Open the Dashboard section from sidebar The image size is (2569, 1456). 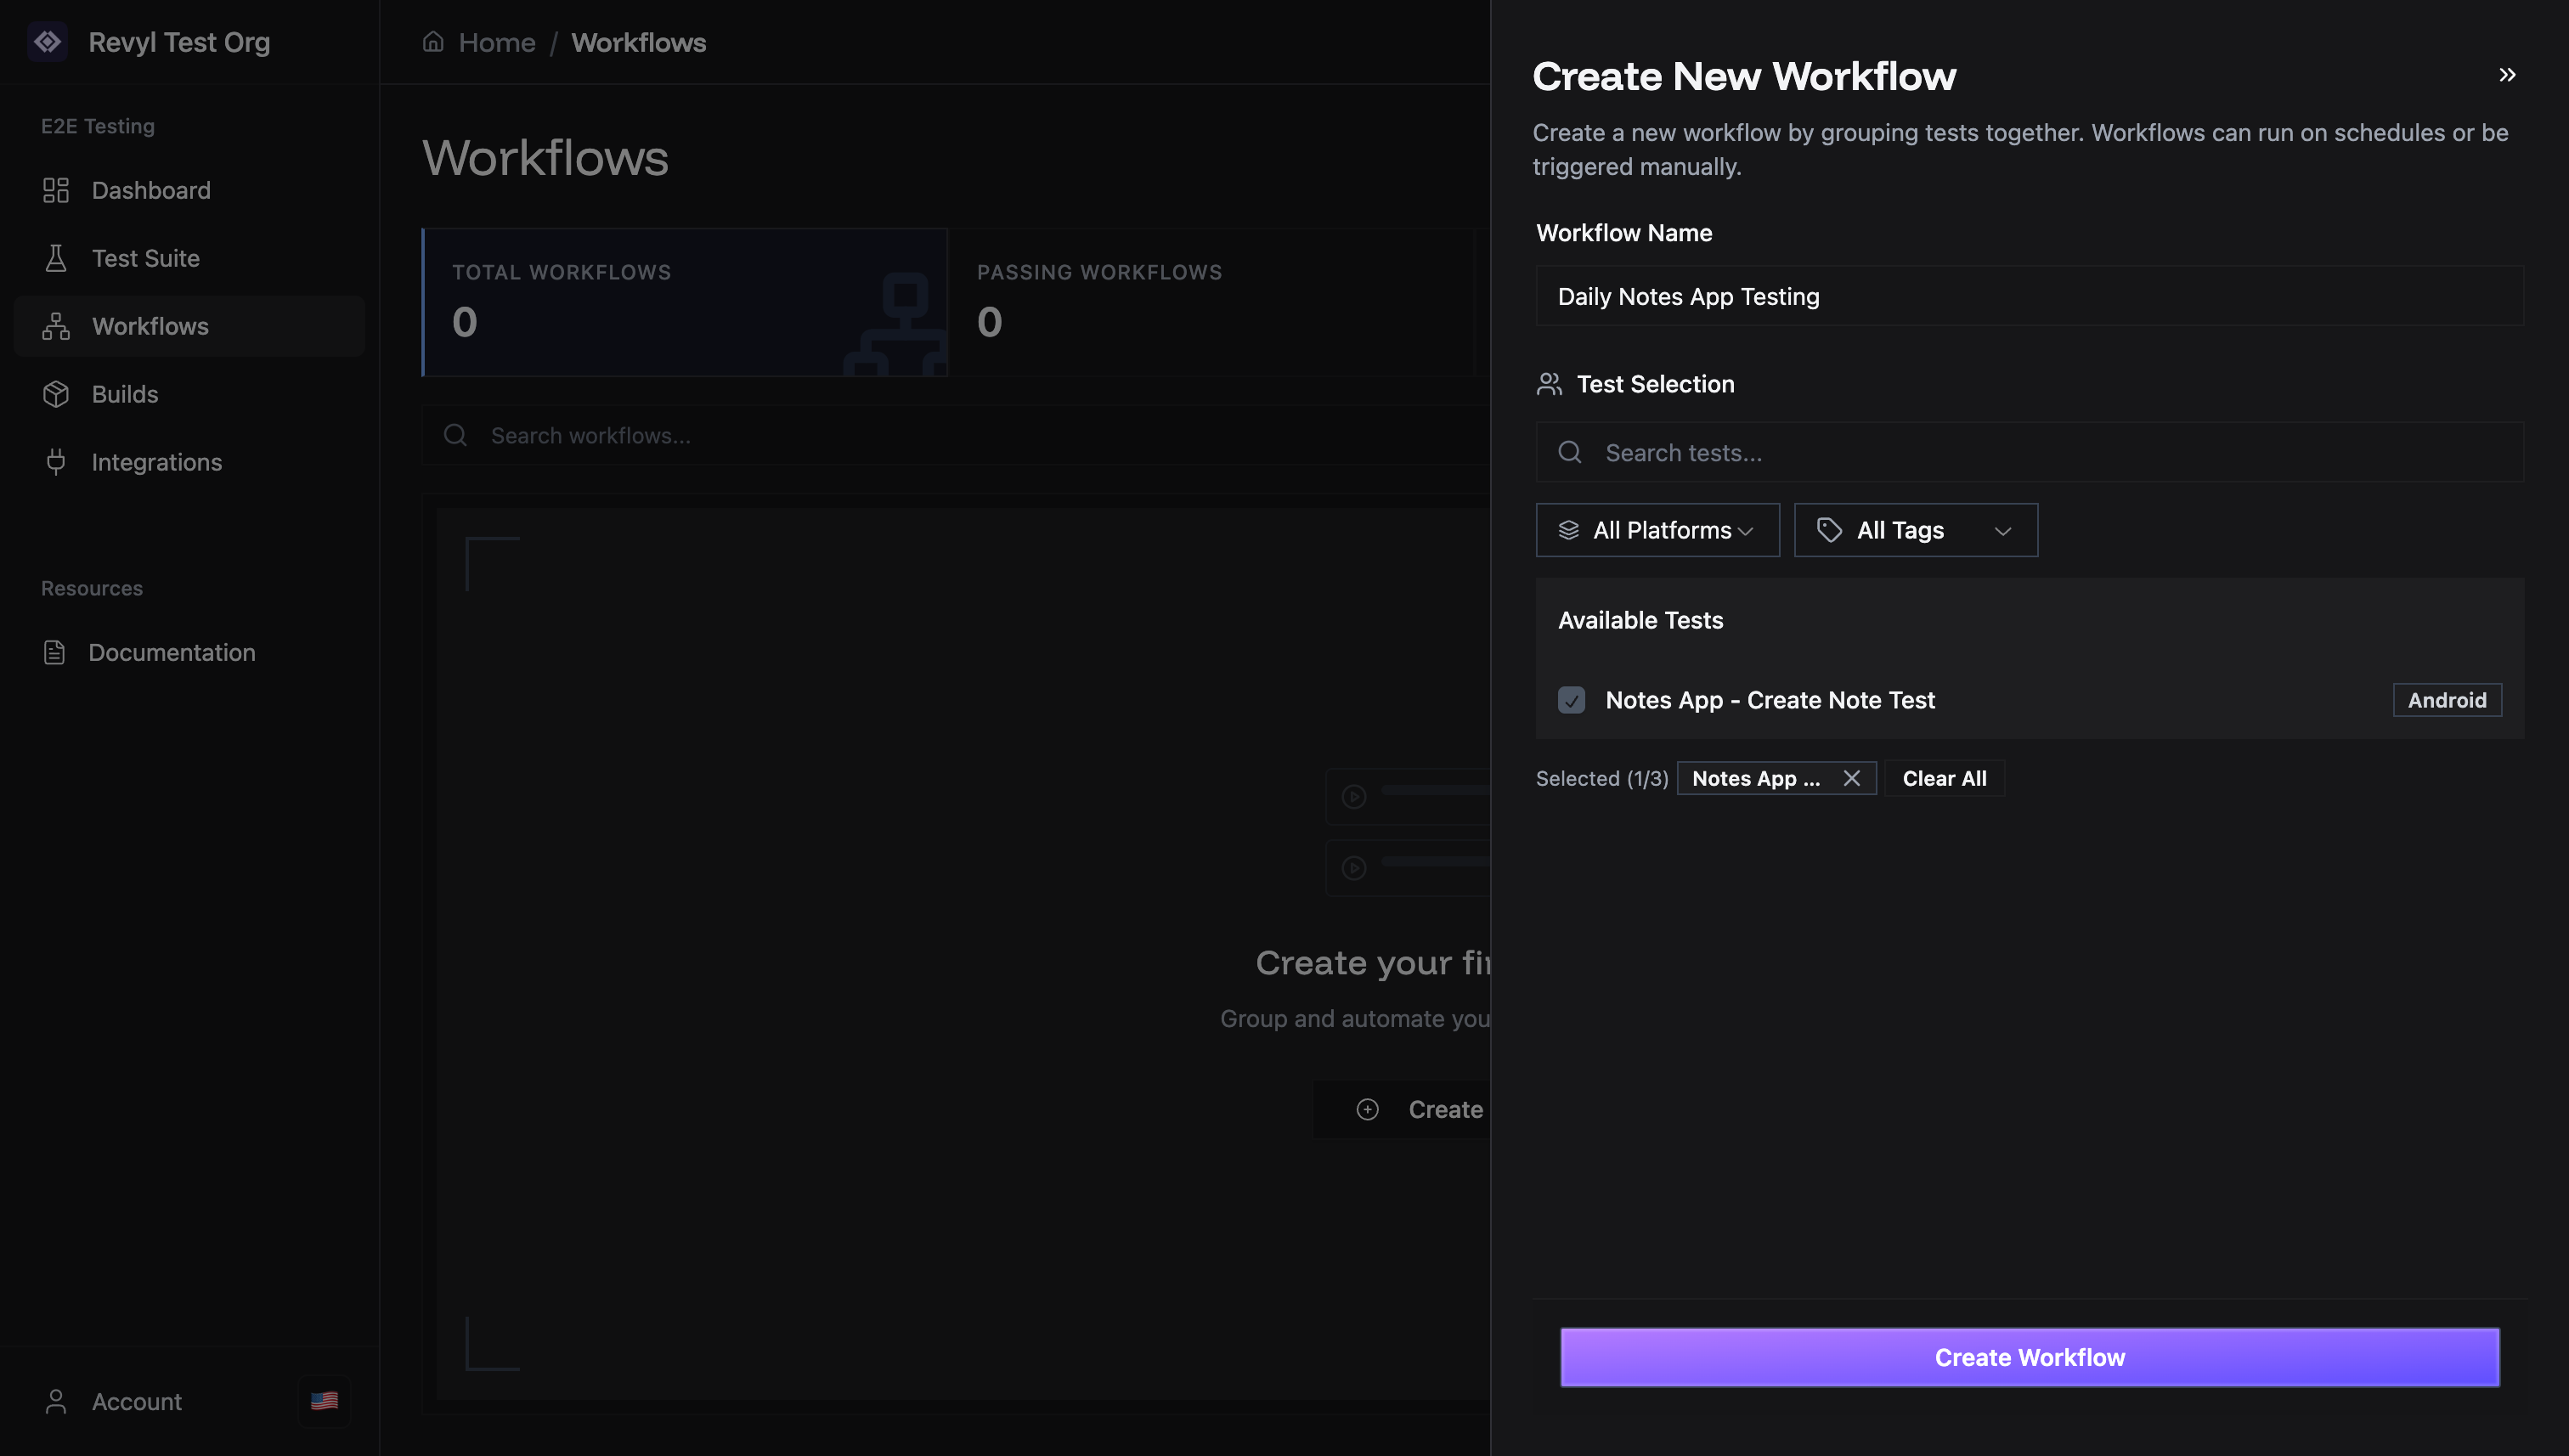151,190
